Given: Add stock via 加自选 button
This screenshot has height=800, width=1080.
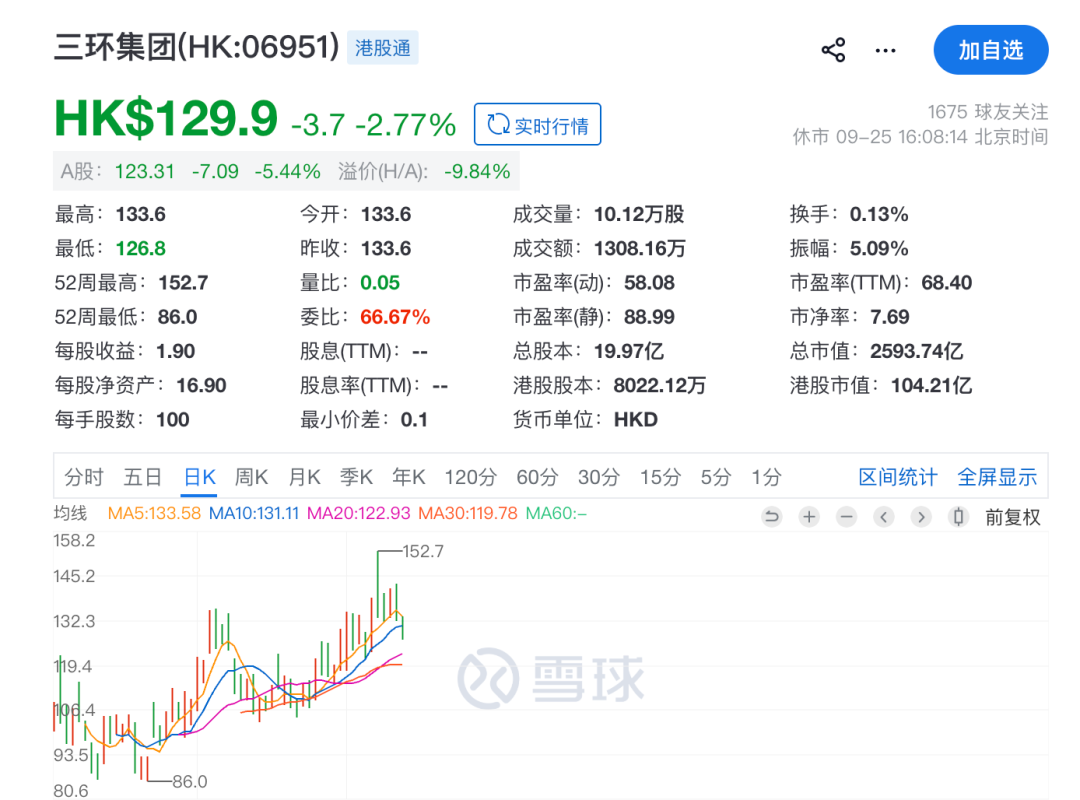Looking at the screenshot, I should [x=990, y=50].
